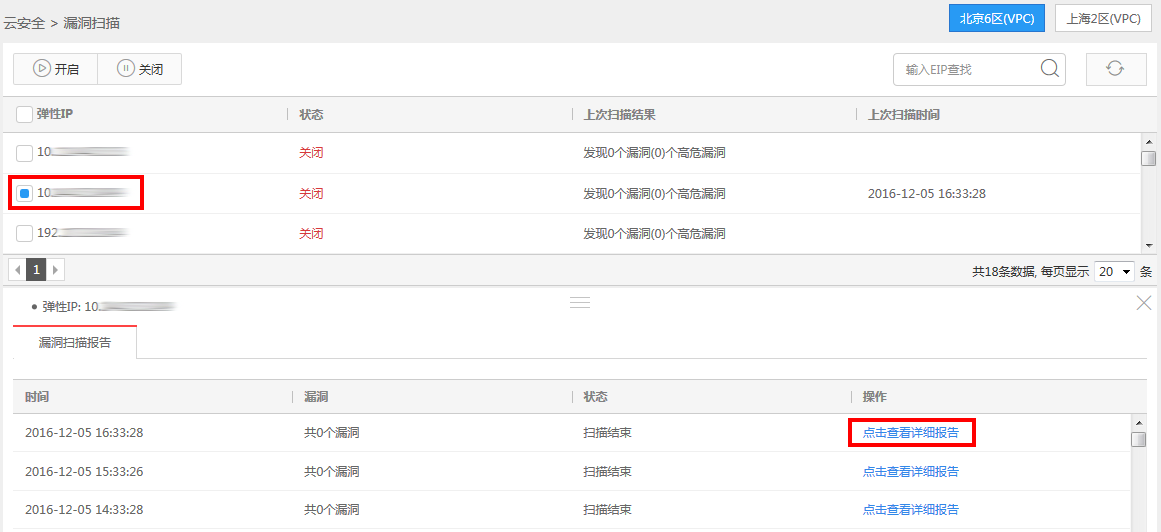Open detailed report for 16:33:28 scan
Image resolution: width=1161 pixels, height=532 pixels.
[910, 433]
